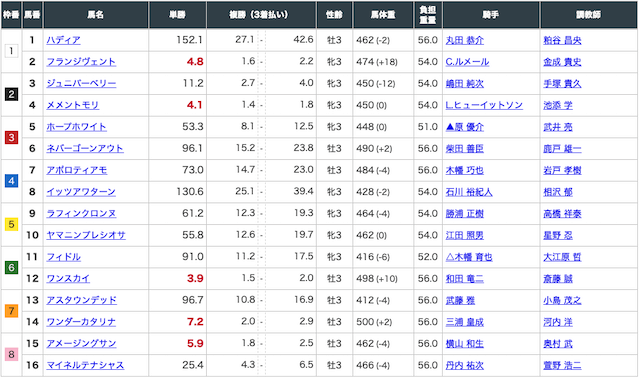Open jockey 勝浦 正樹 profile
Screen dimensions: 640x378
pos(464,213)
